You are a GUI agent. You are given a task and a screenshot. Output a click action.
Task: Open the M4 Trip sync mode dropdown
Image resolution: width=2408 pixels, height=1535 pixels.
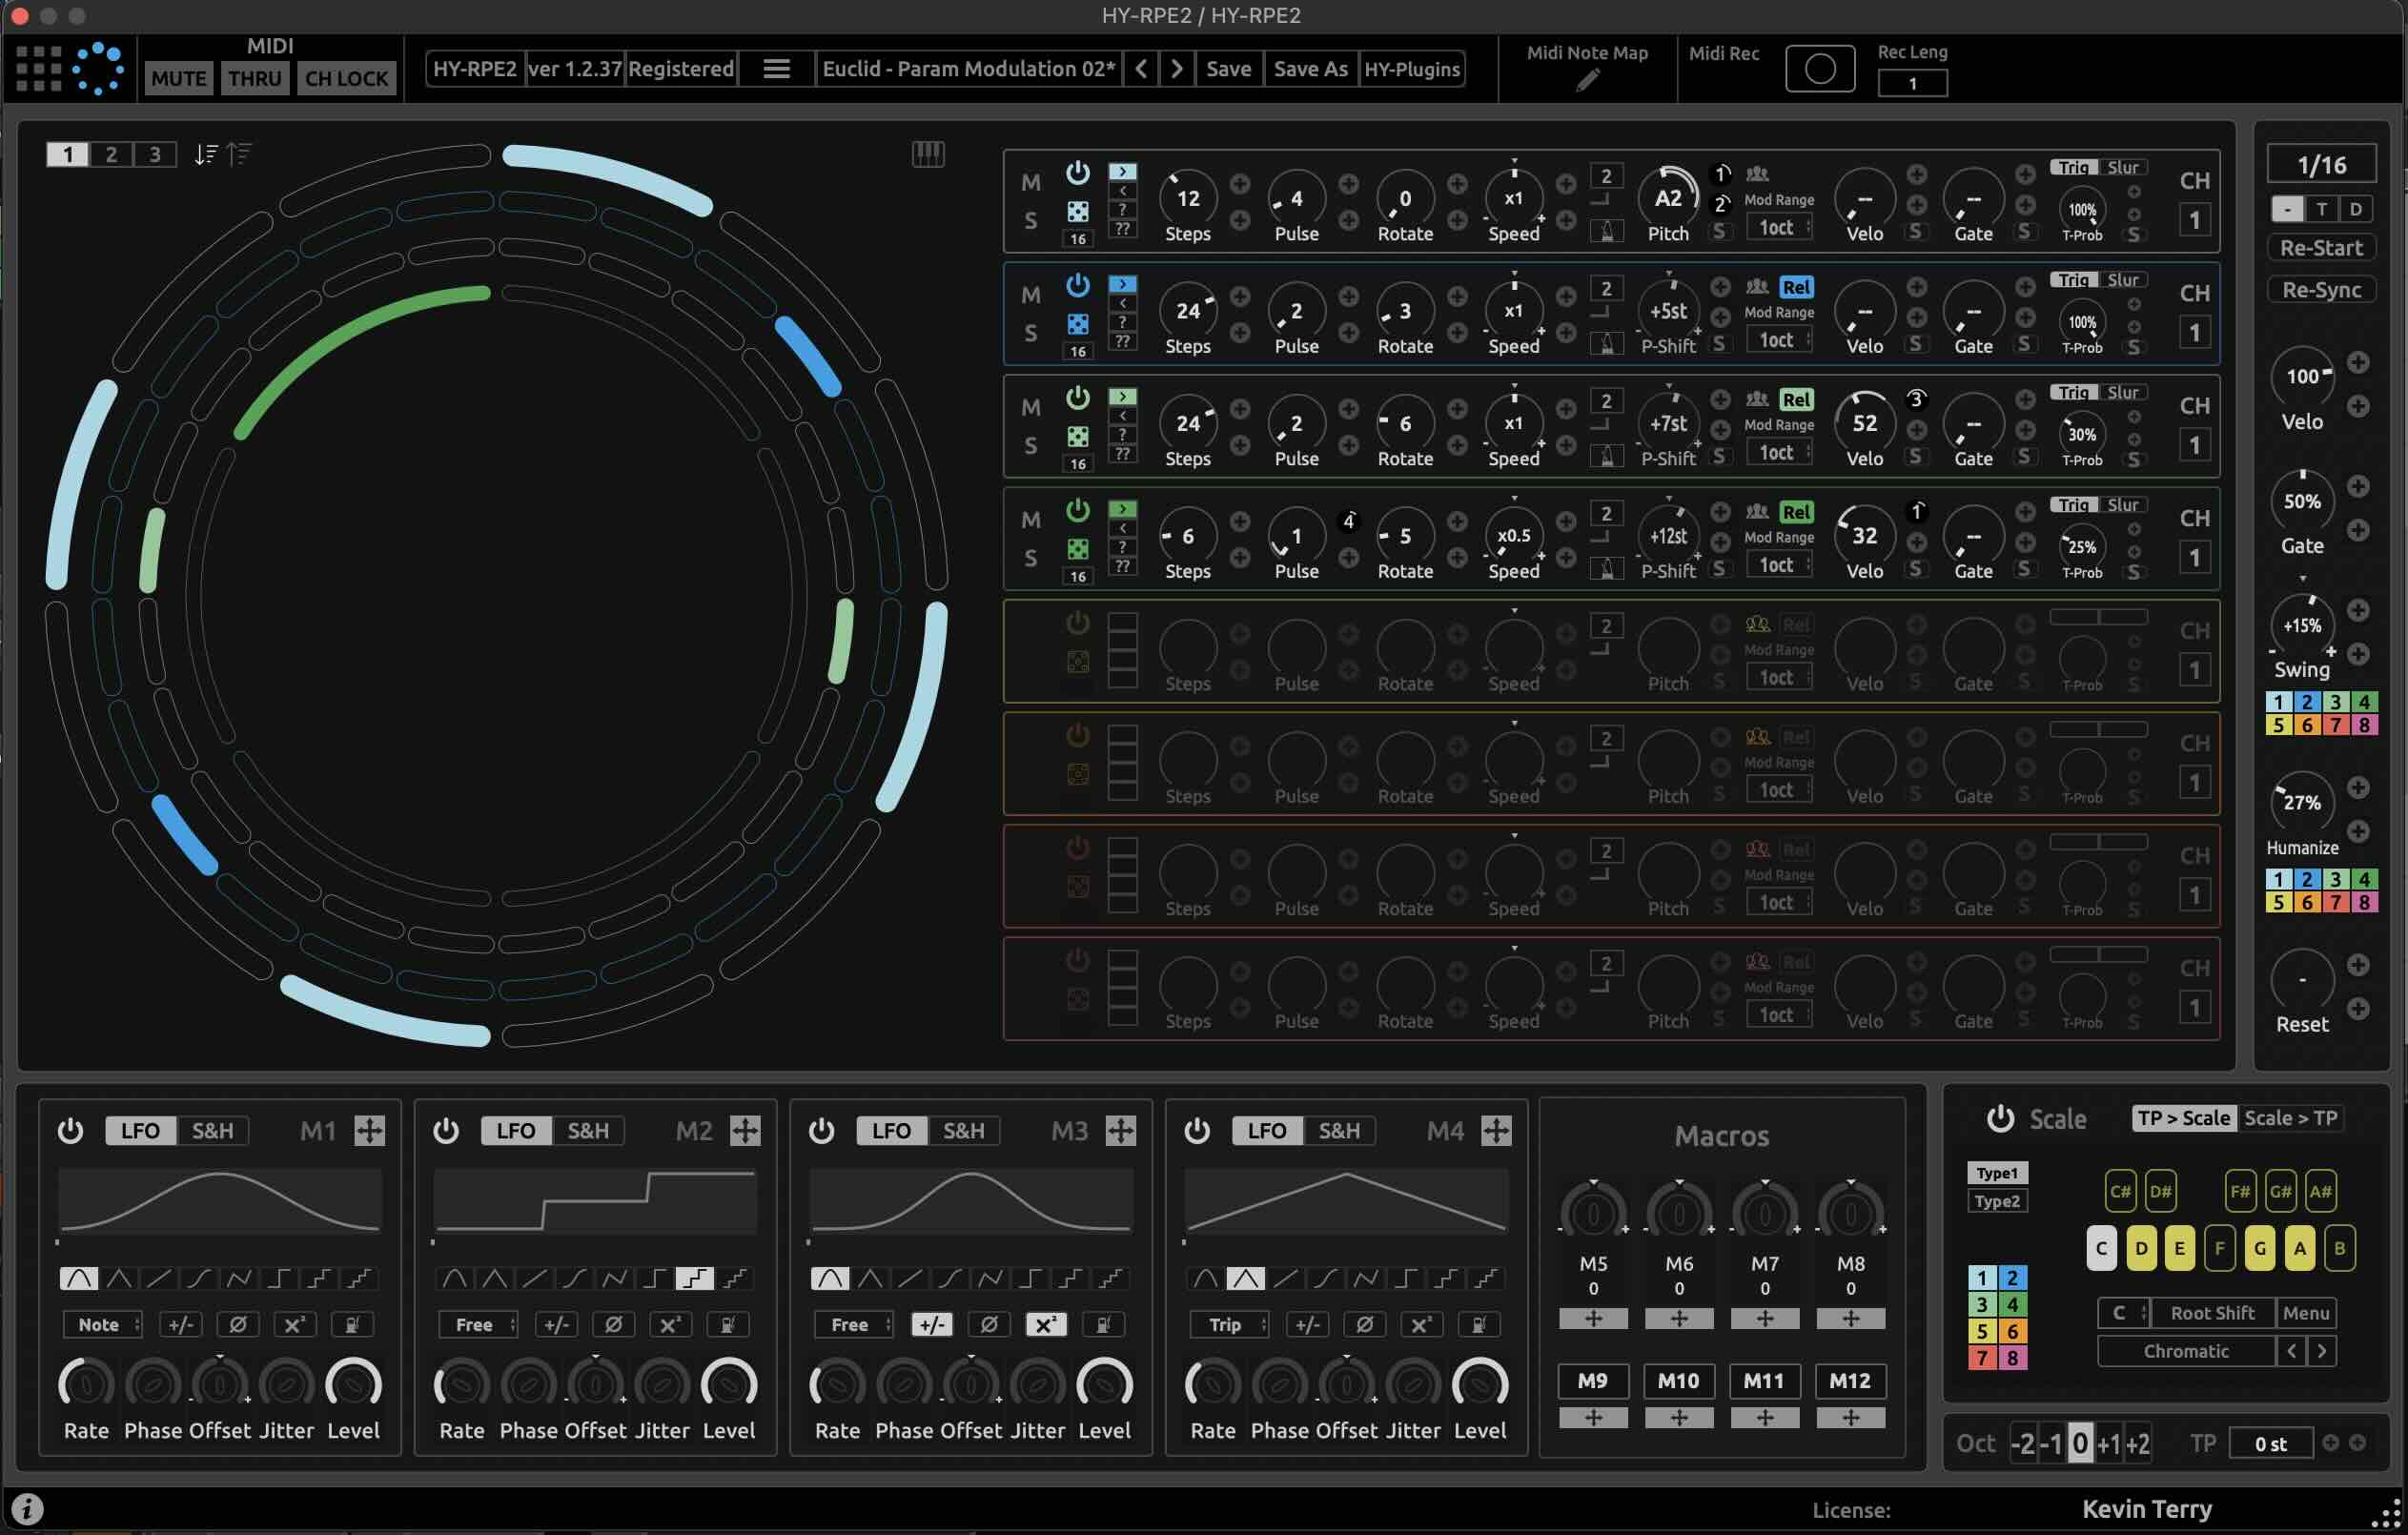tap(1229, 1325)
